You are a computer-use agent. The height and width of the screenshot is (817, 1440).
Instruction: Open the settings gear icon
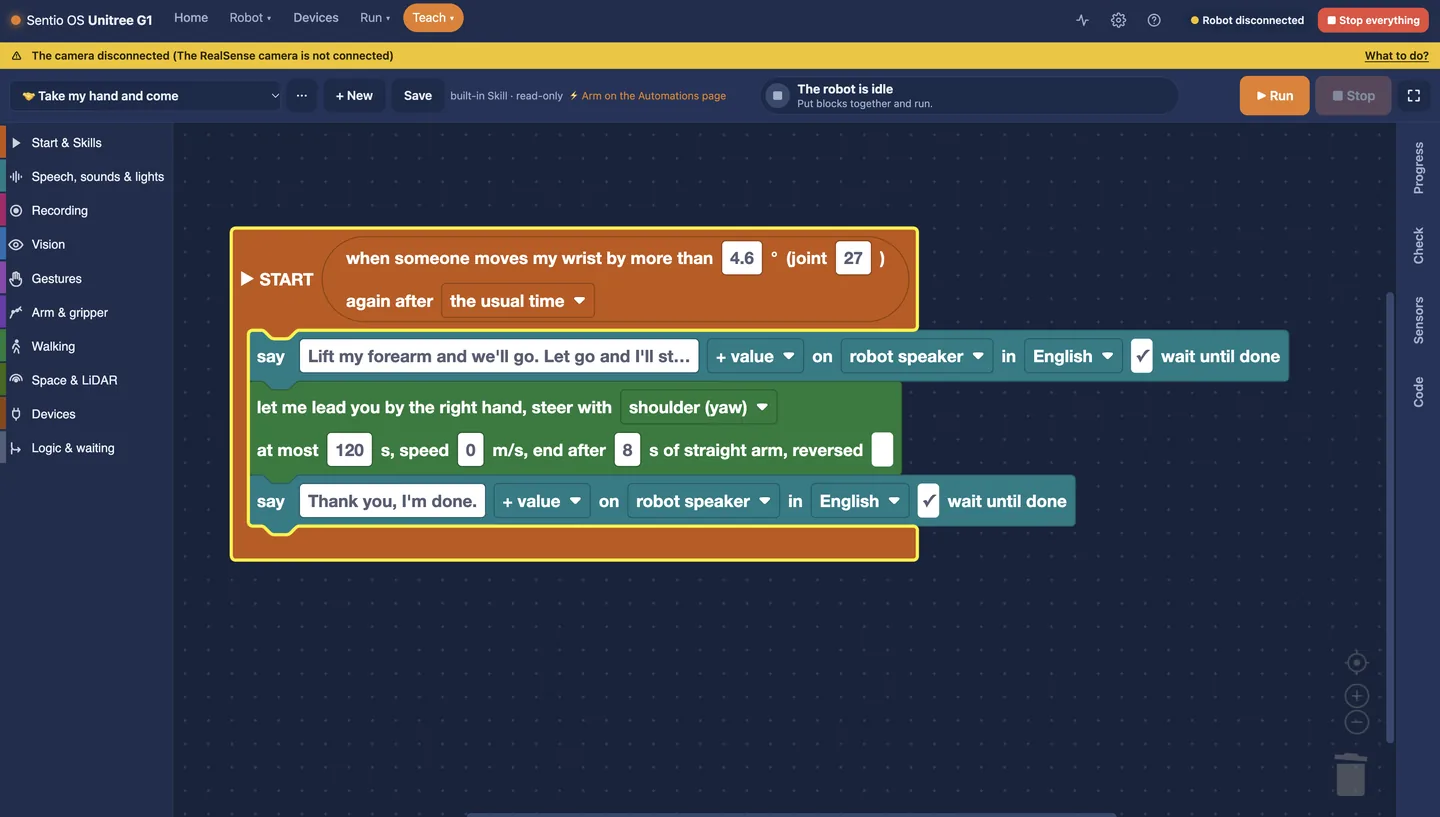[1118, 20]
